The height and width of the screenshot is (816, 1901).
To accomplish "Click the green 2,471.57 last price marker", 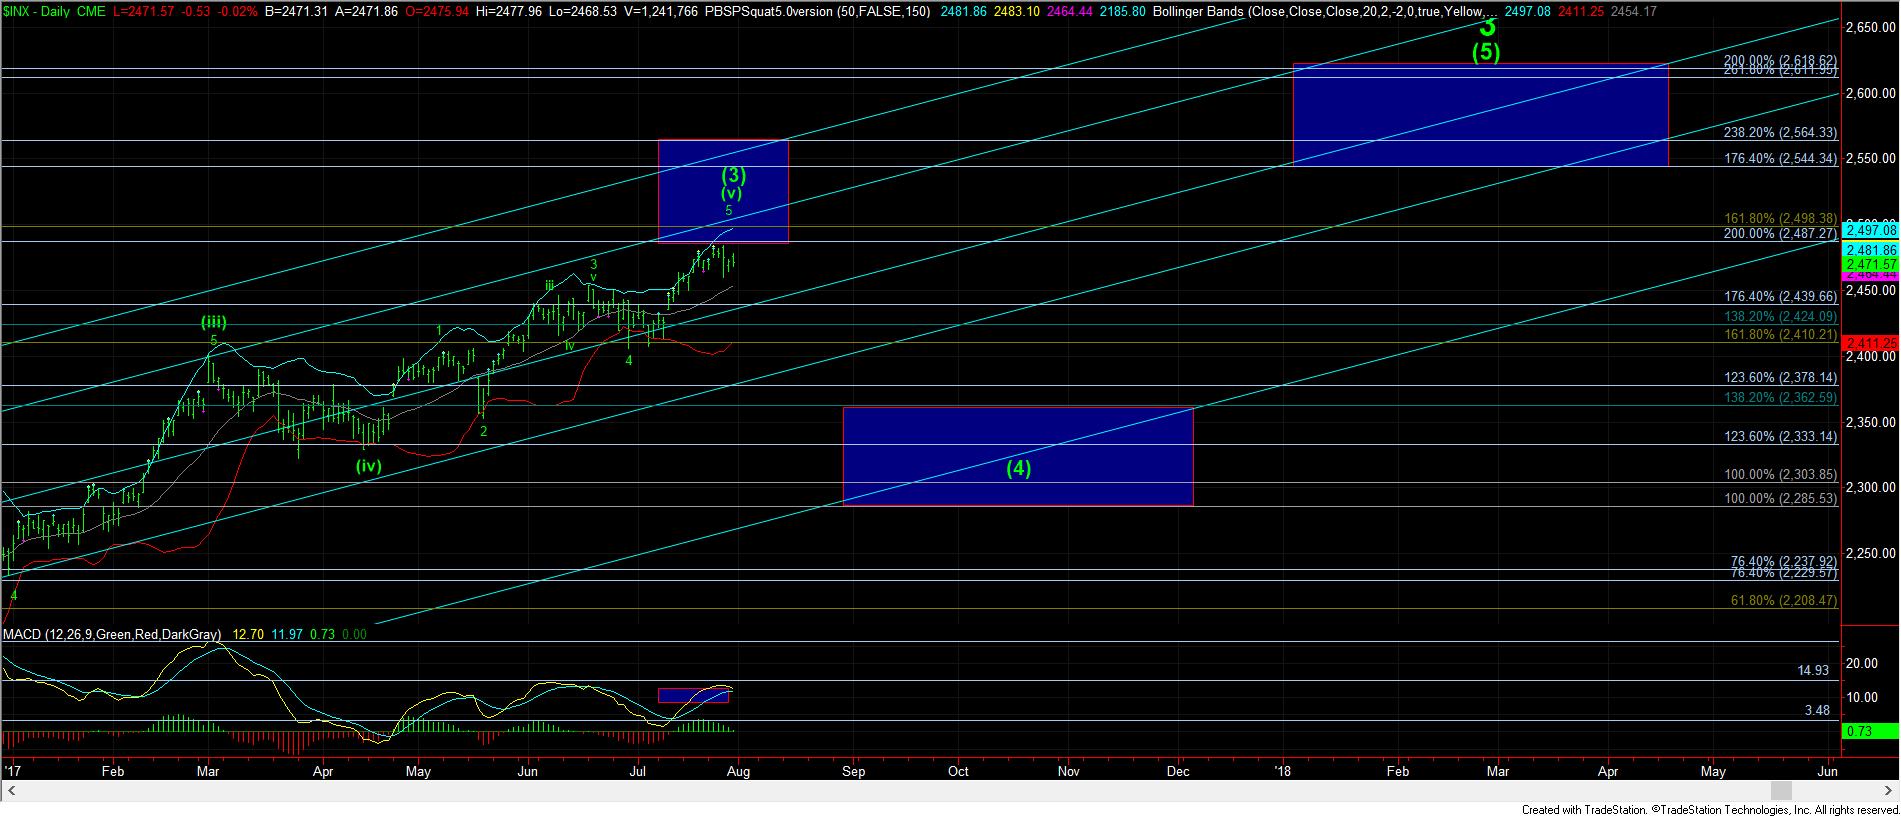I will (1869, 264).
